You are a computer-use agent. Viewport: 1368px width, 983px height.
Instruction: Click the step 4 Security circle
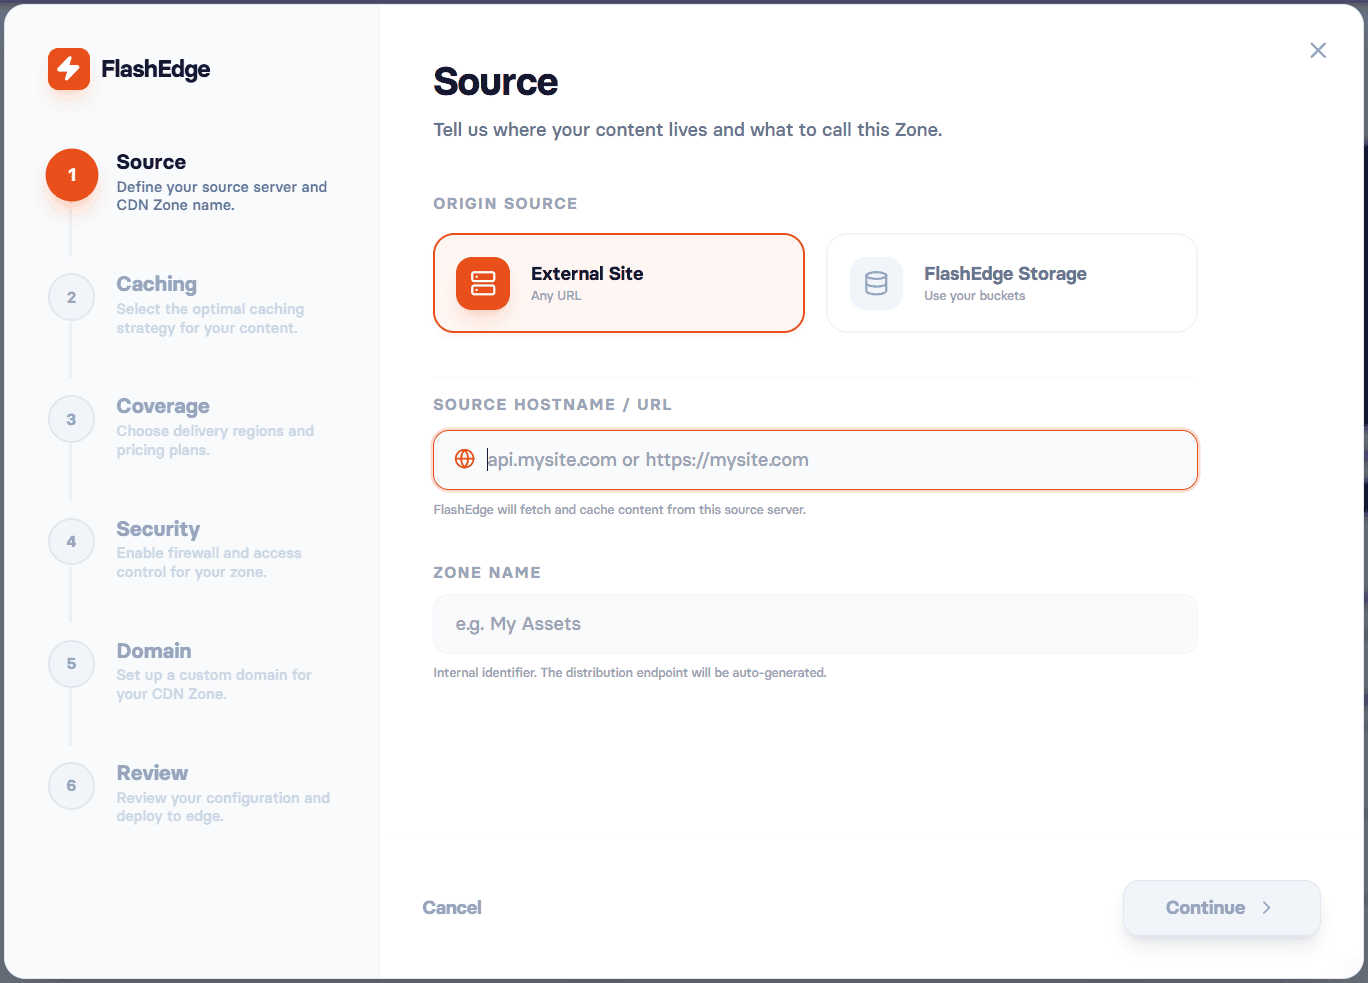tap(72, 541)
